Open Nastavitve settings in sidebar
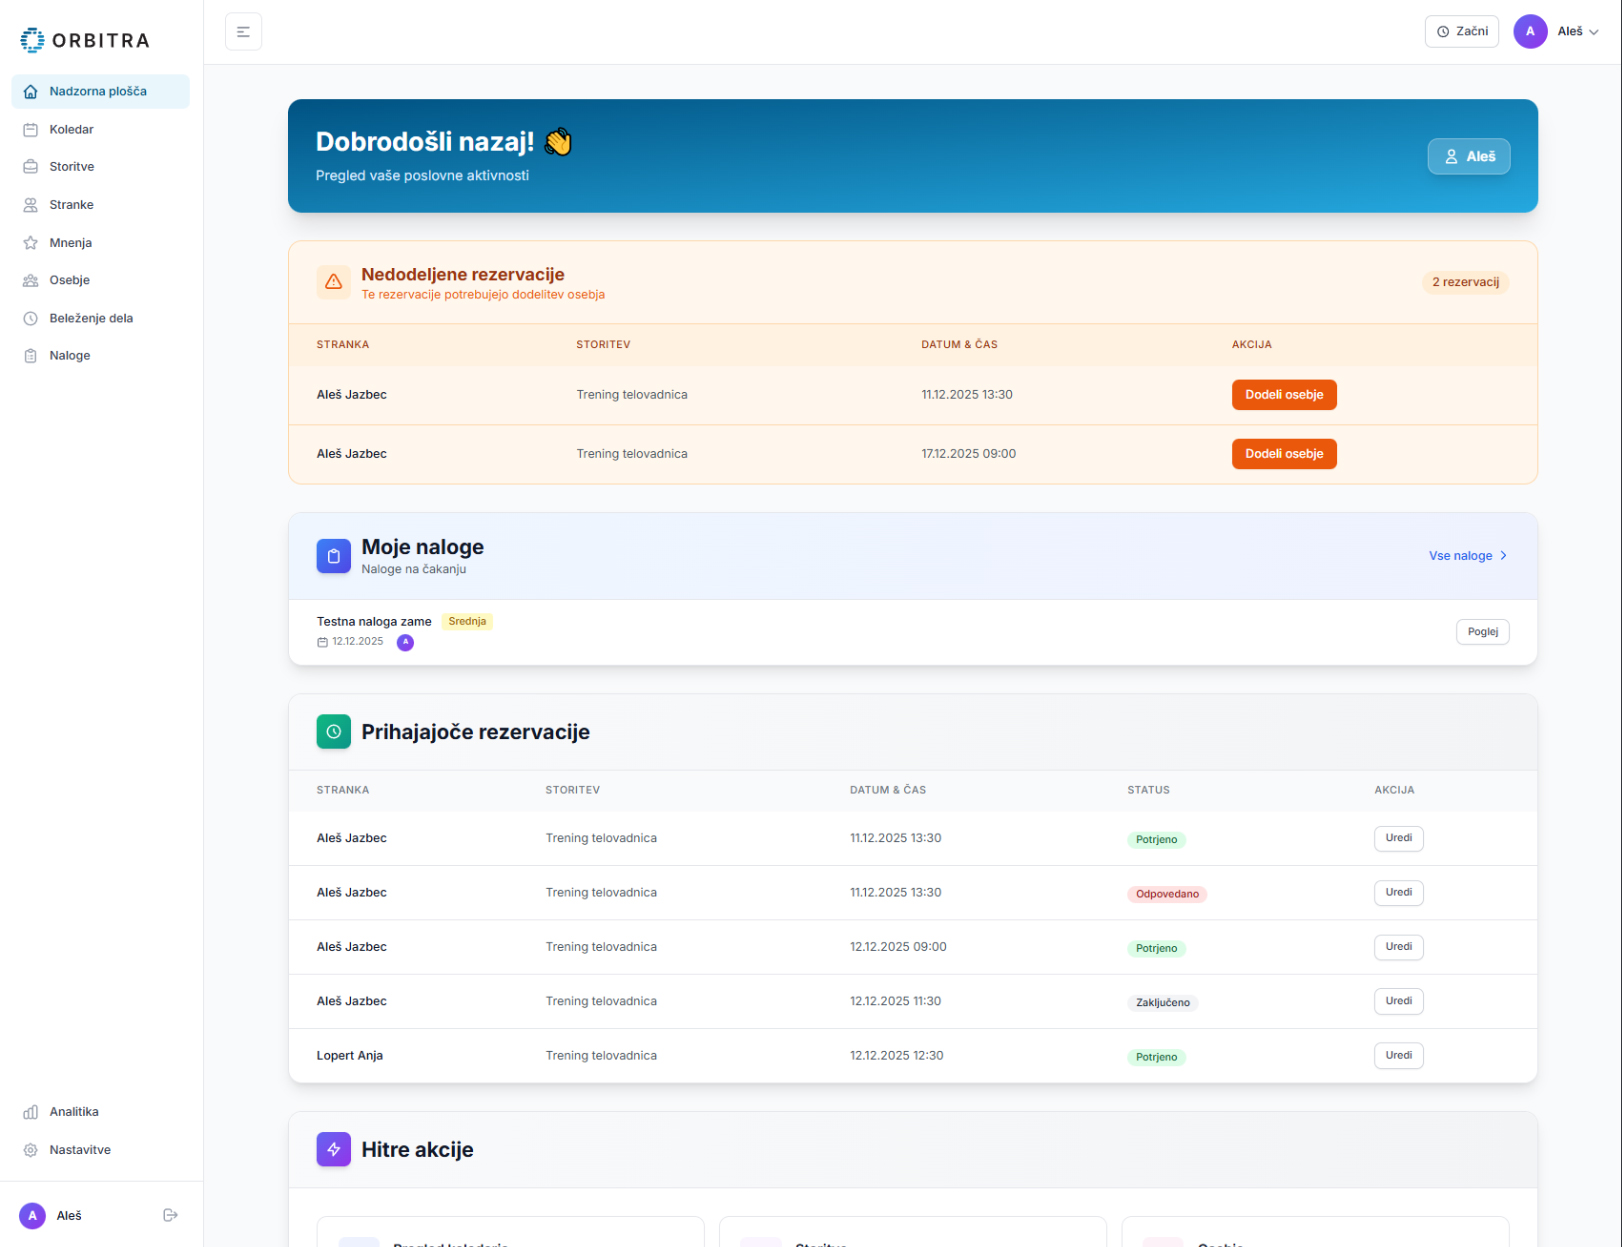Viewport: 1622px width, 1247px height. [80, 1150]
